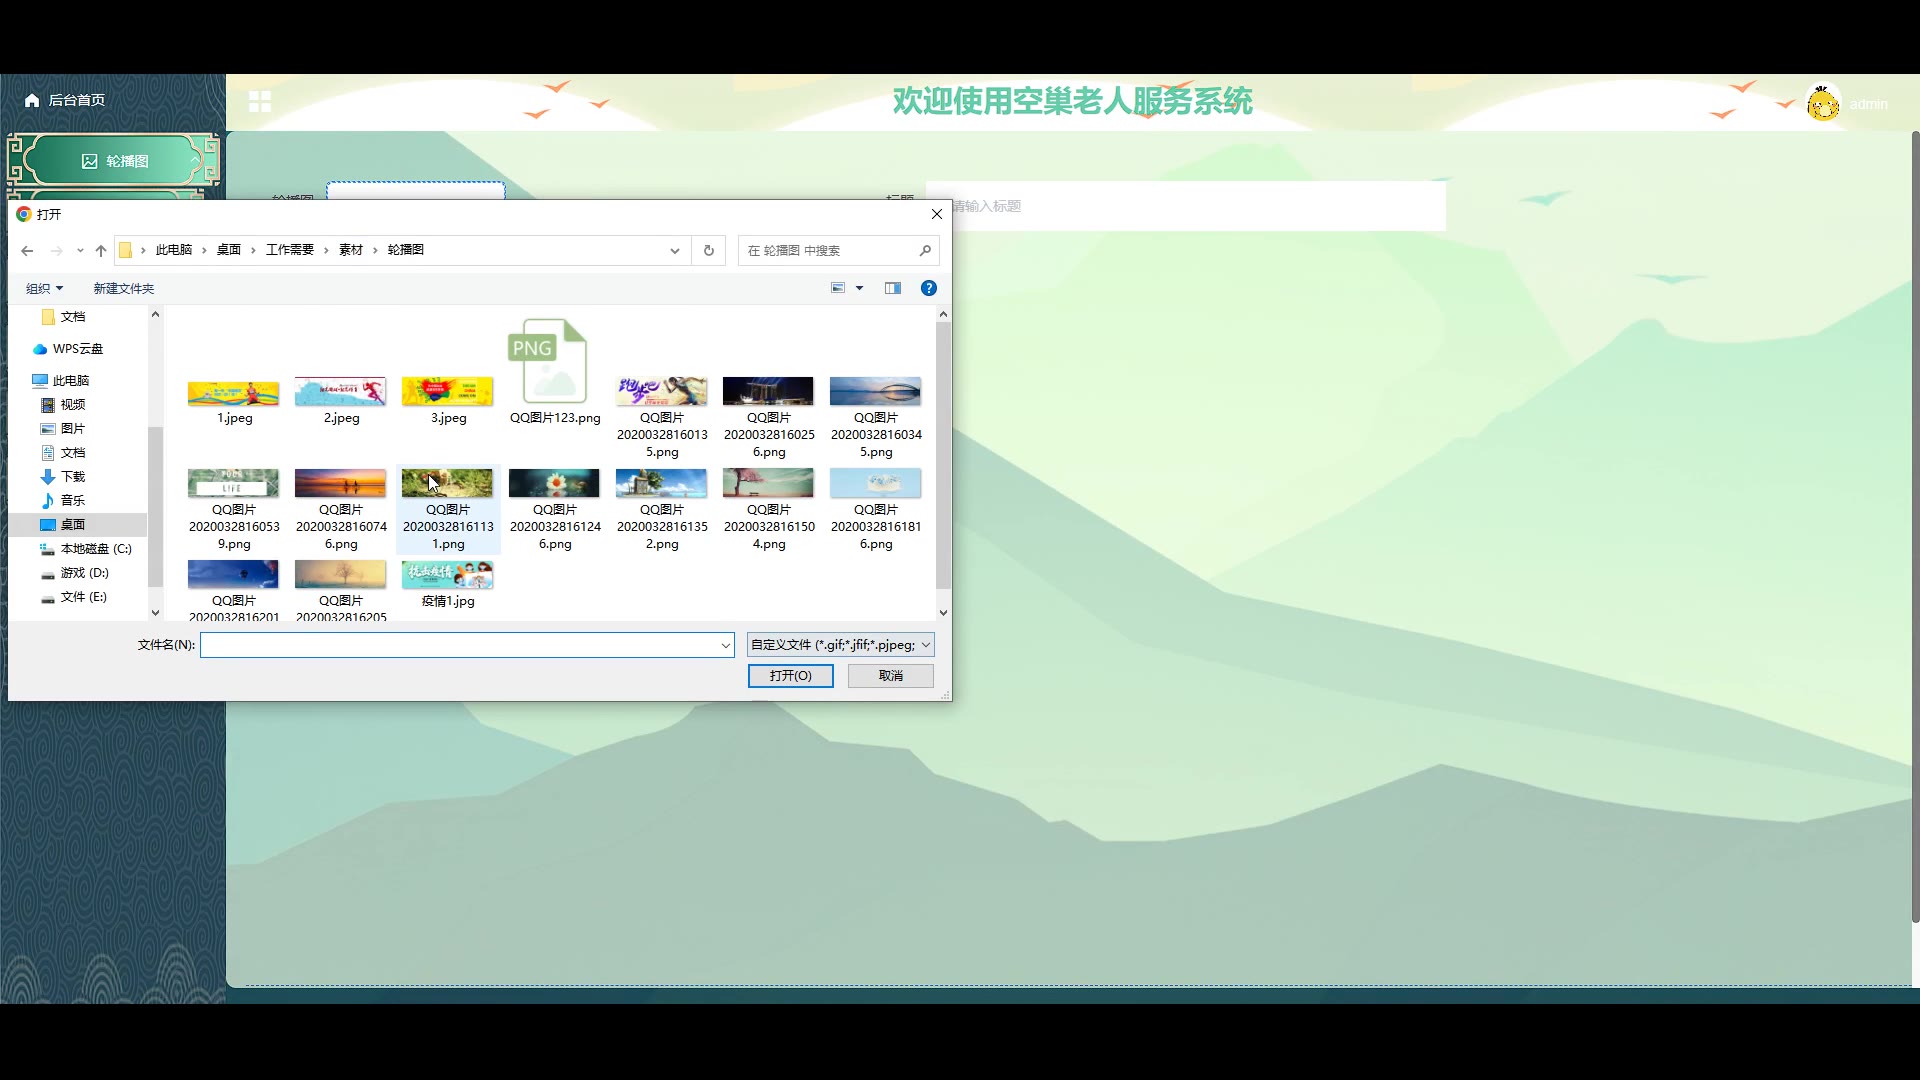Screen dimensions: 1920x1080
Task: Open the 组织 dropdown menu
Action: [x=44, y=288]
